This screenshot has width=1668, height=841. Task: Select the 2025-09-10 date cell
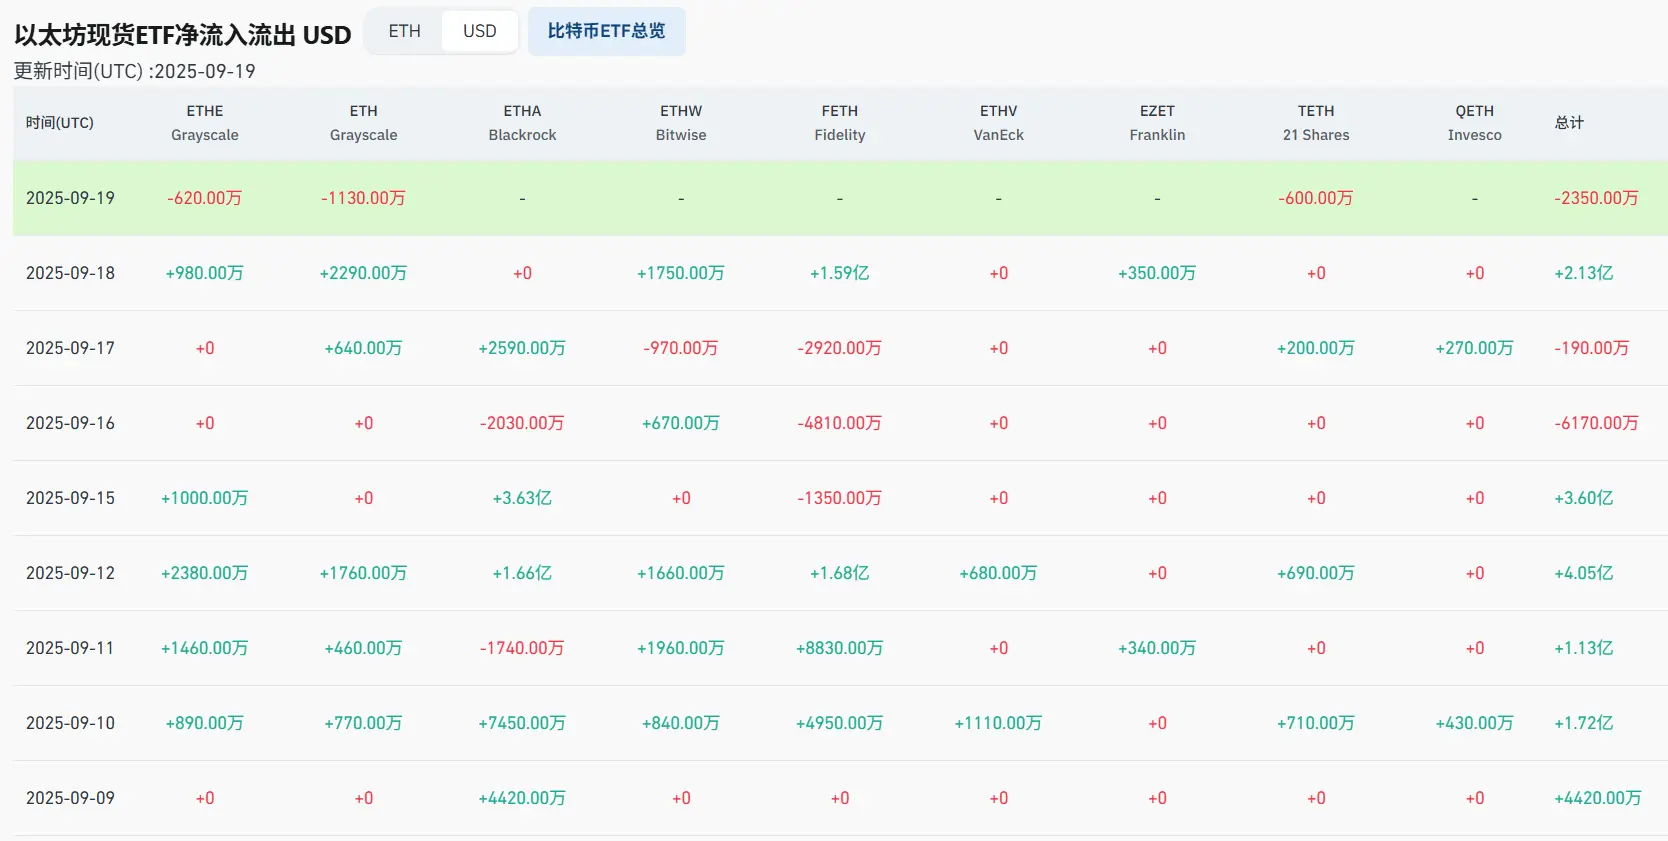70,723
